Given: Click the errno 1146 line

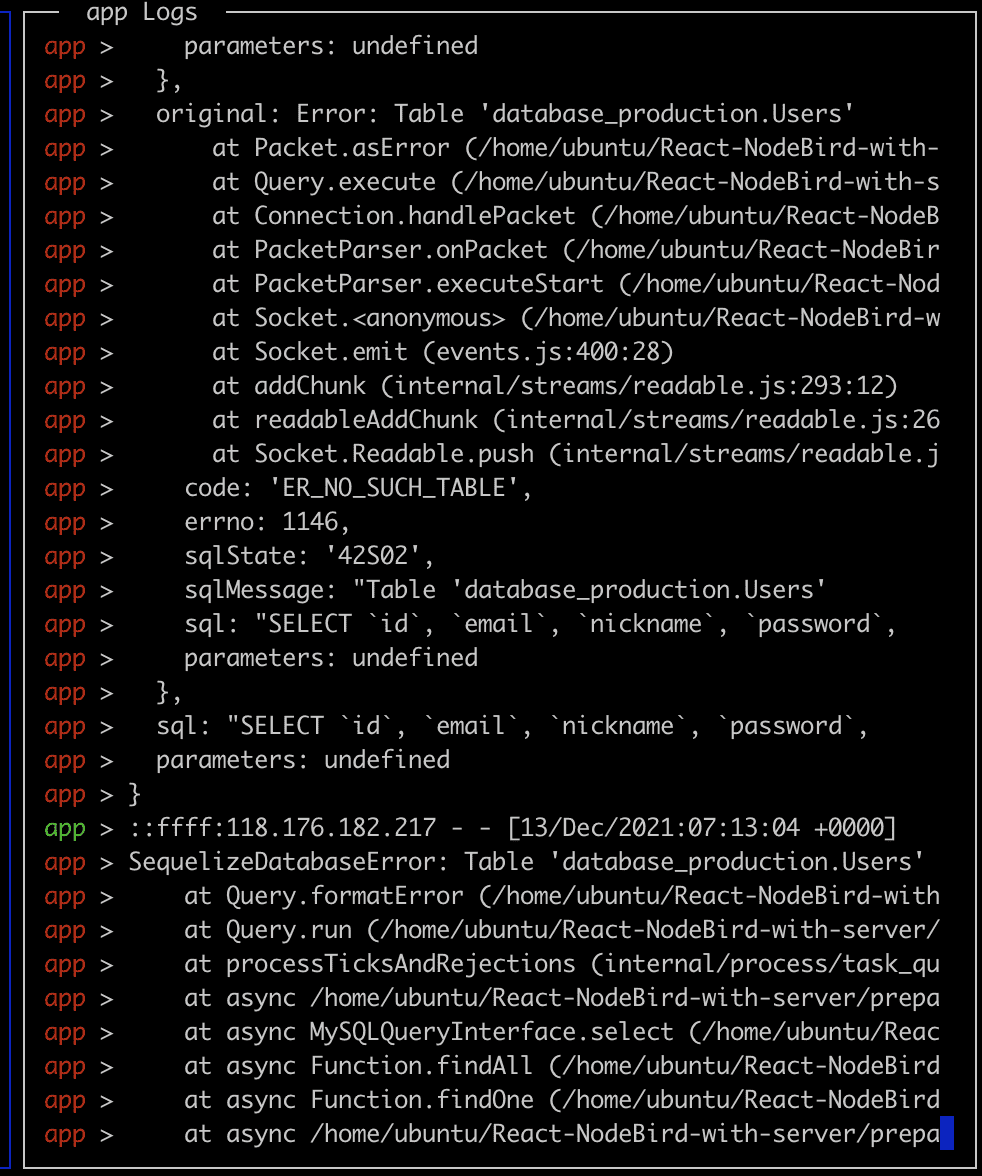Looking at the screenshot, I should [x=267, y=522].
